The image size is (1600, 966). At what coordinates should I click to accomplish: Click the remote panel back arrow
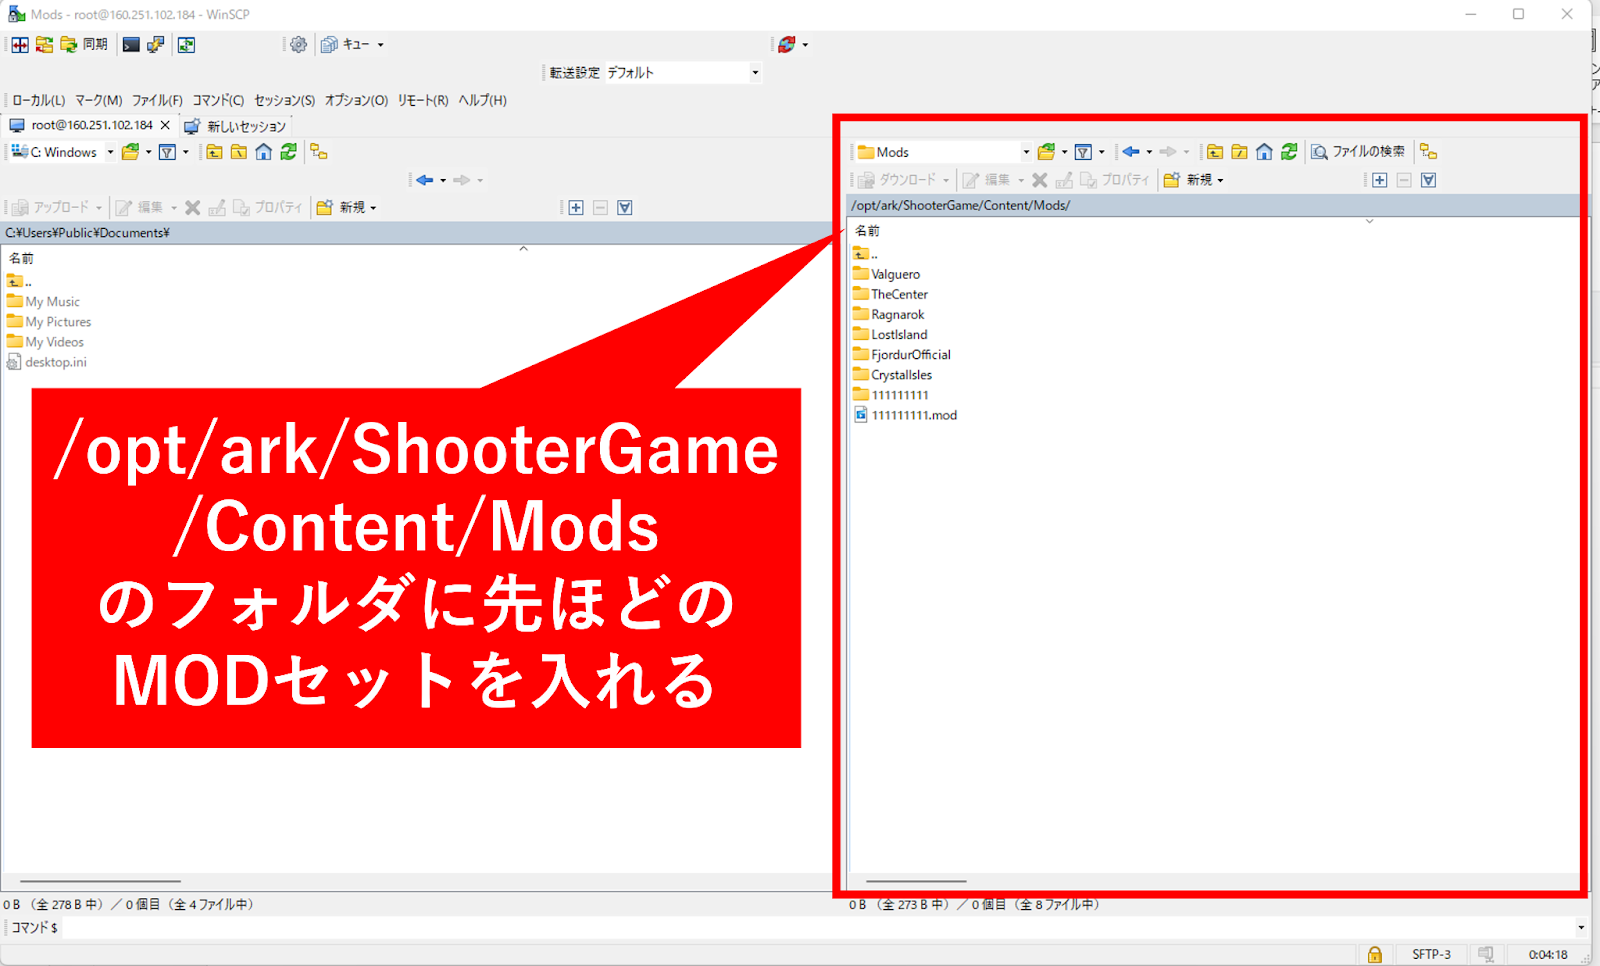[1131, 152]
